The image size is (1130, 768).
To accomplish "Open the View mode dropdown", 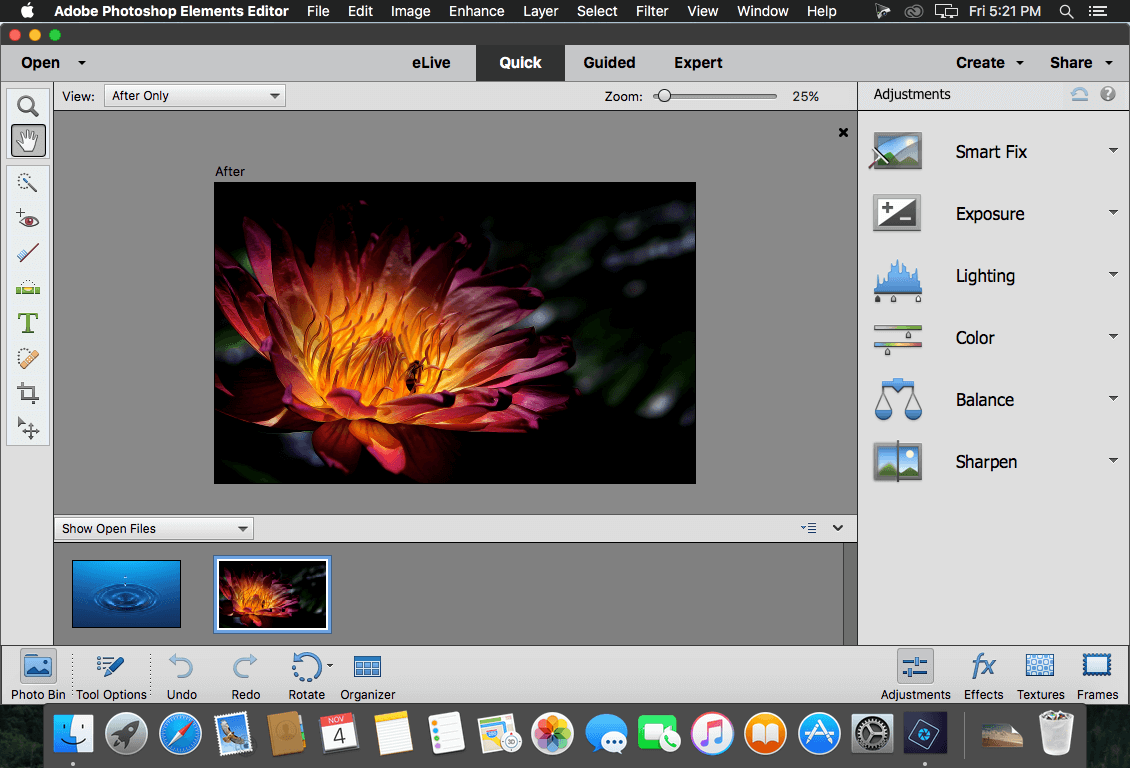I will 195,96.
